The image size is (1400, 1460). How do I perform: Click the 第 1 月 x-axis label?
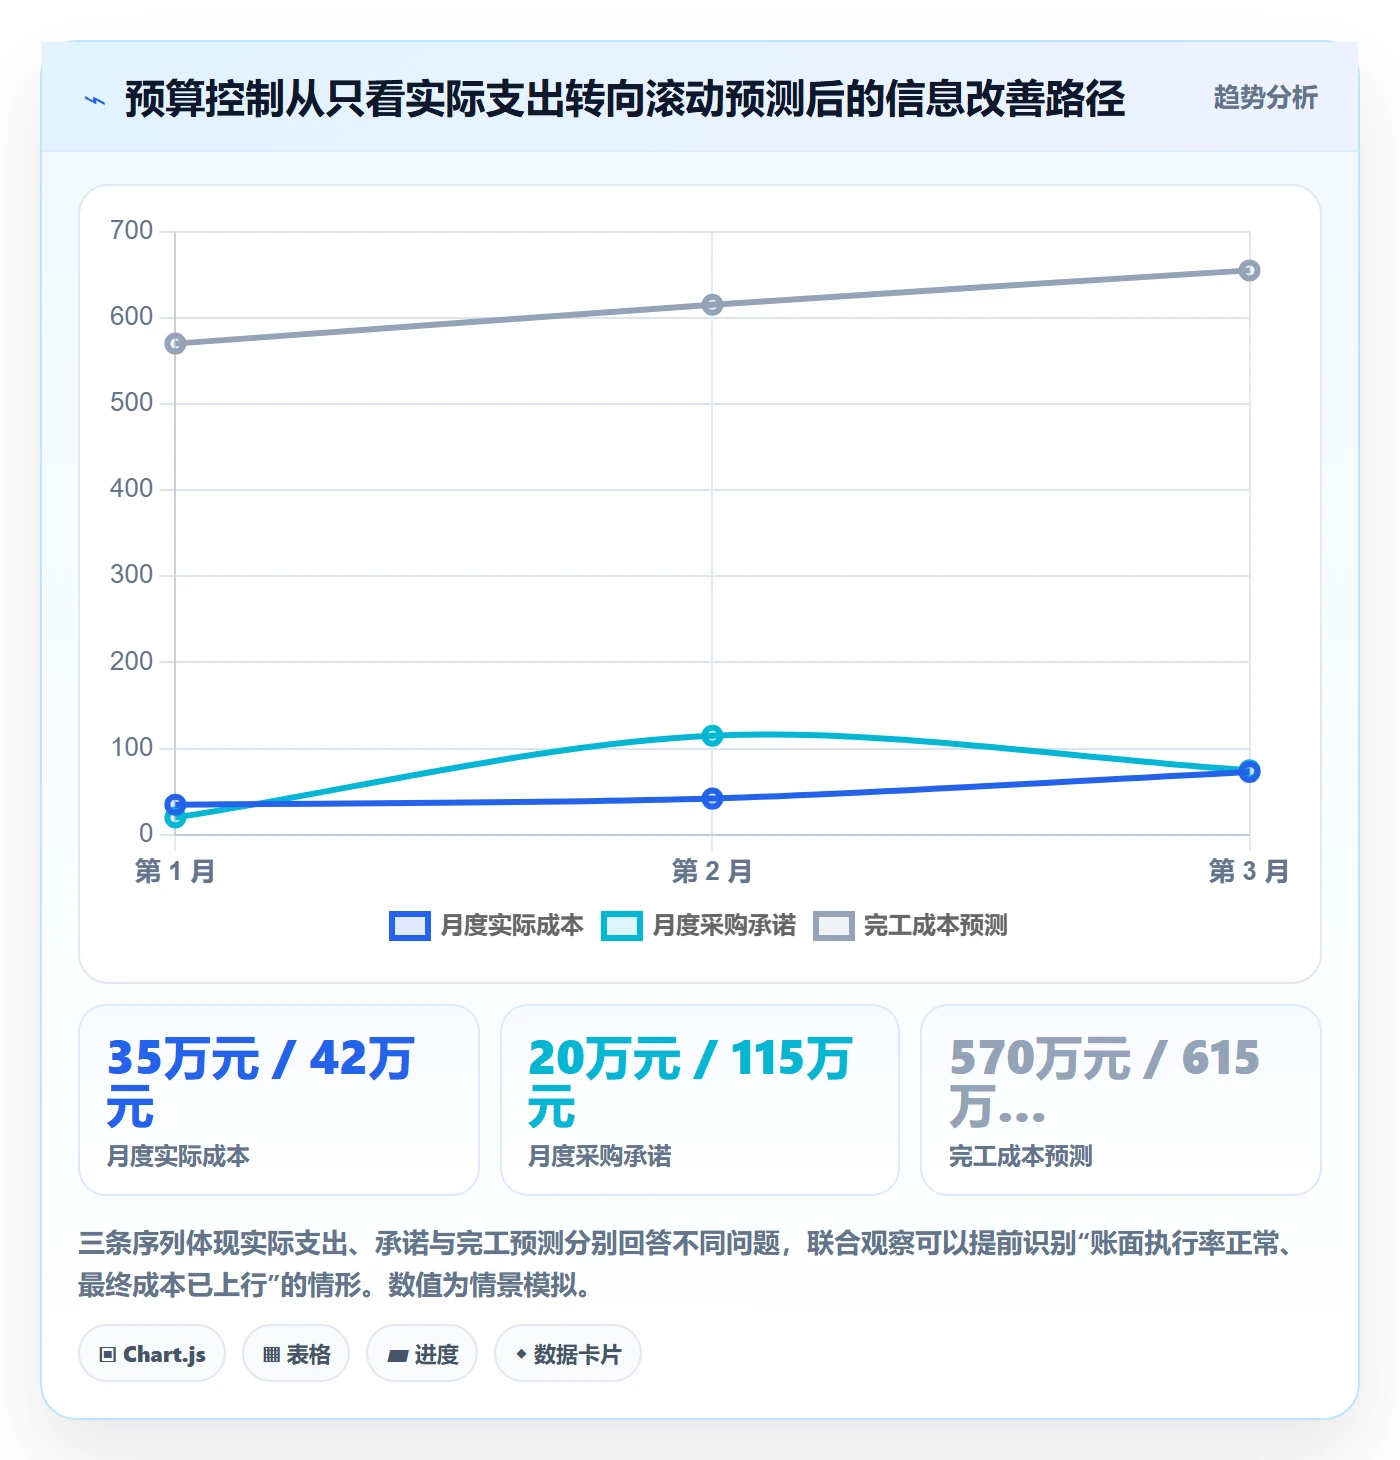[175, 872]
